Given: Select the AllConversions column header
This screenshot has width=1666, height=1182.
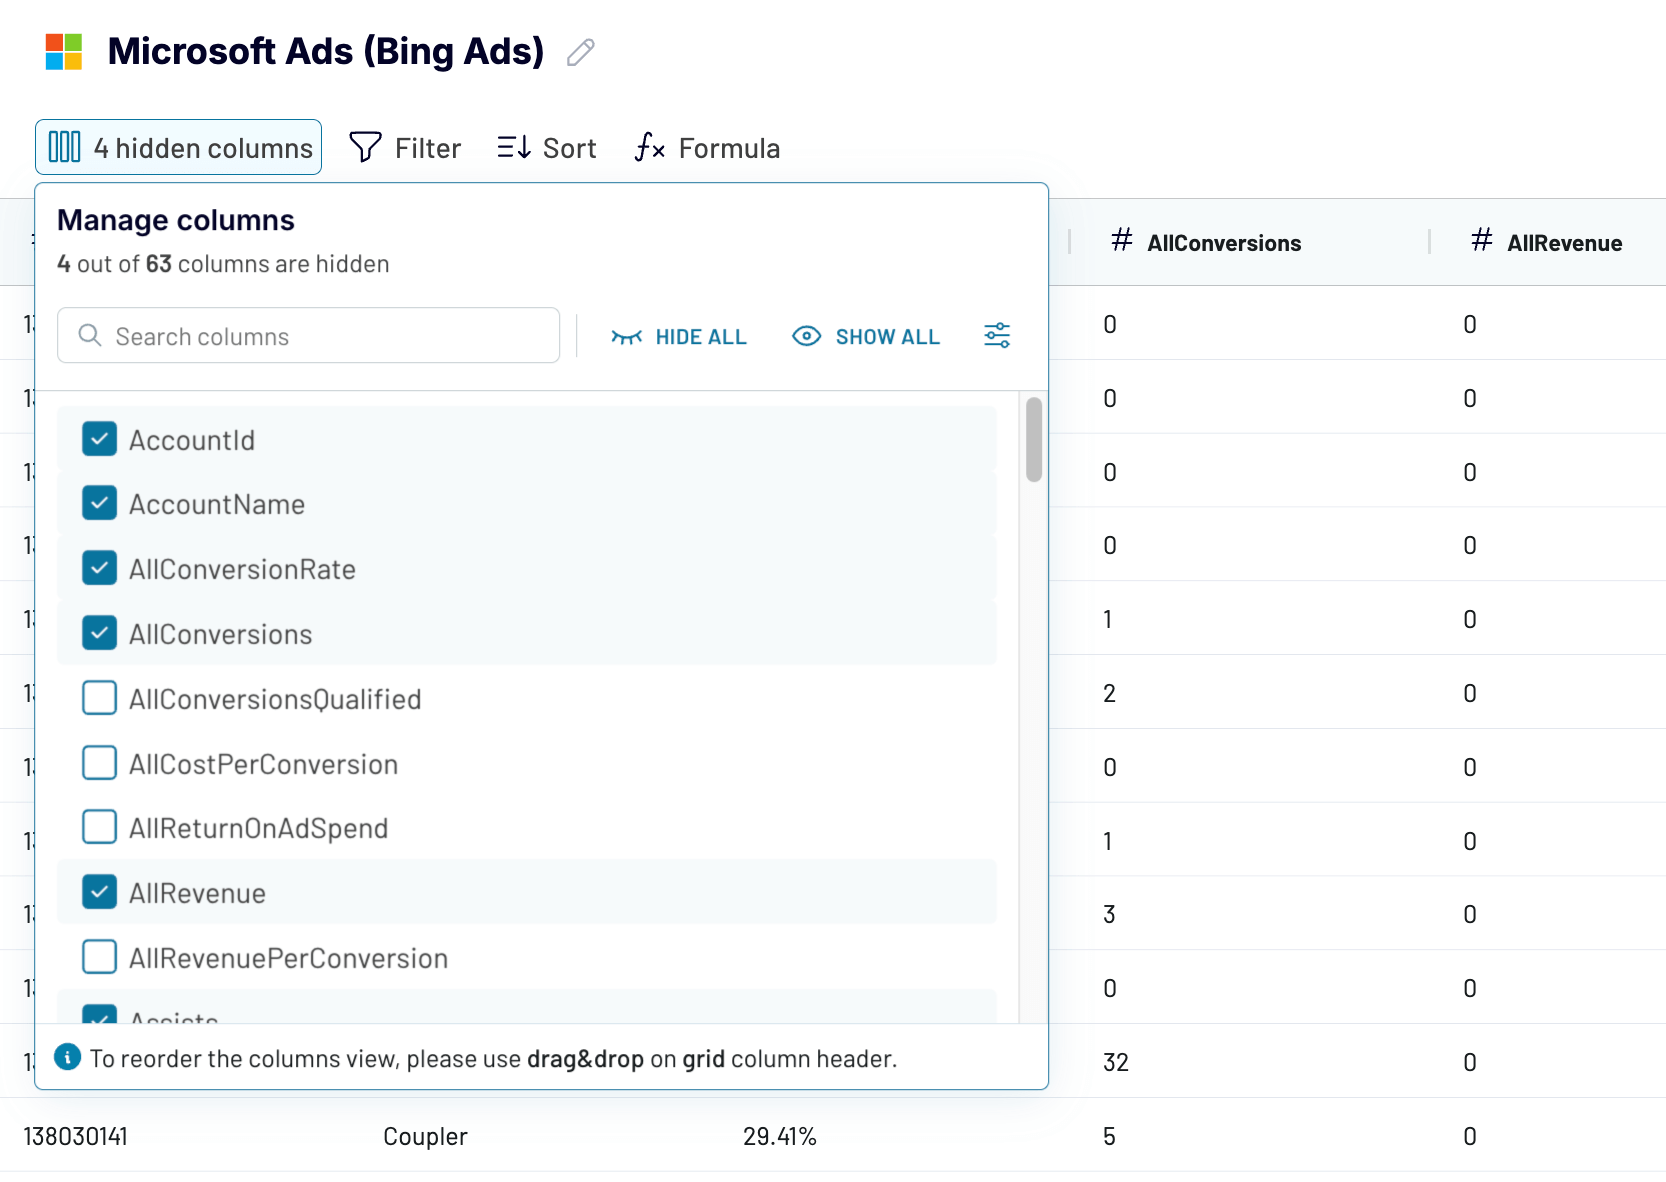Looking at the screenshot, I should coord(1224,242).
